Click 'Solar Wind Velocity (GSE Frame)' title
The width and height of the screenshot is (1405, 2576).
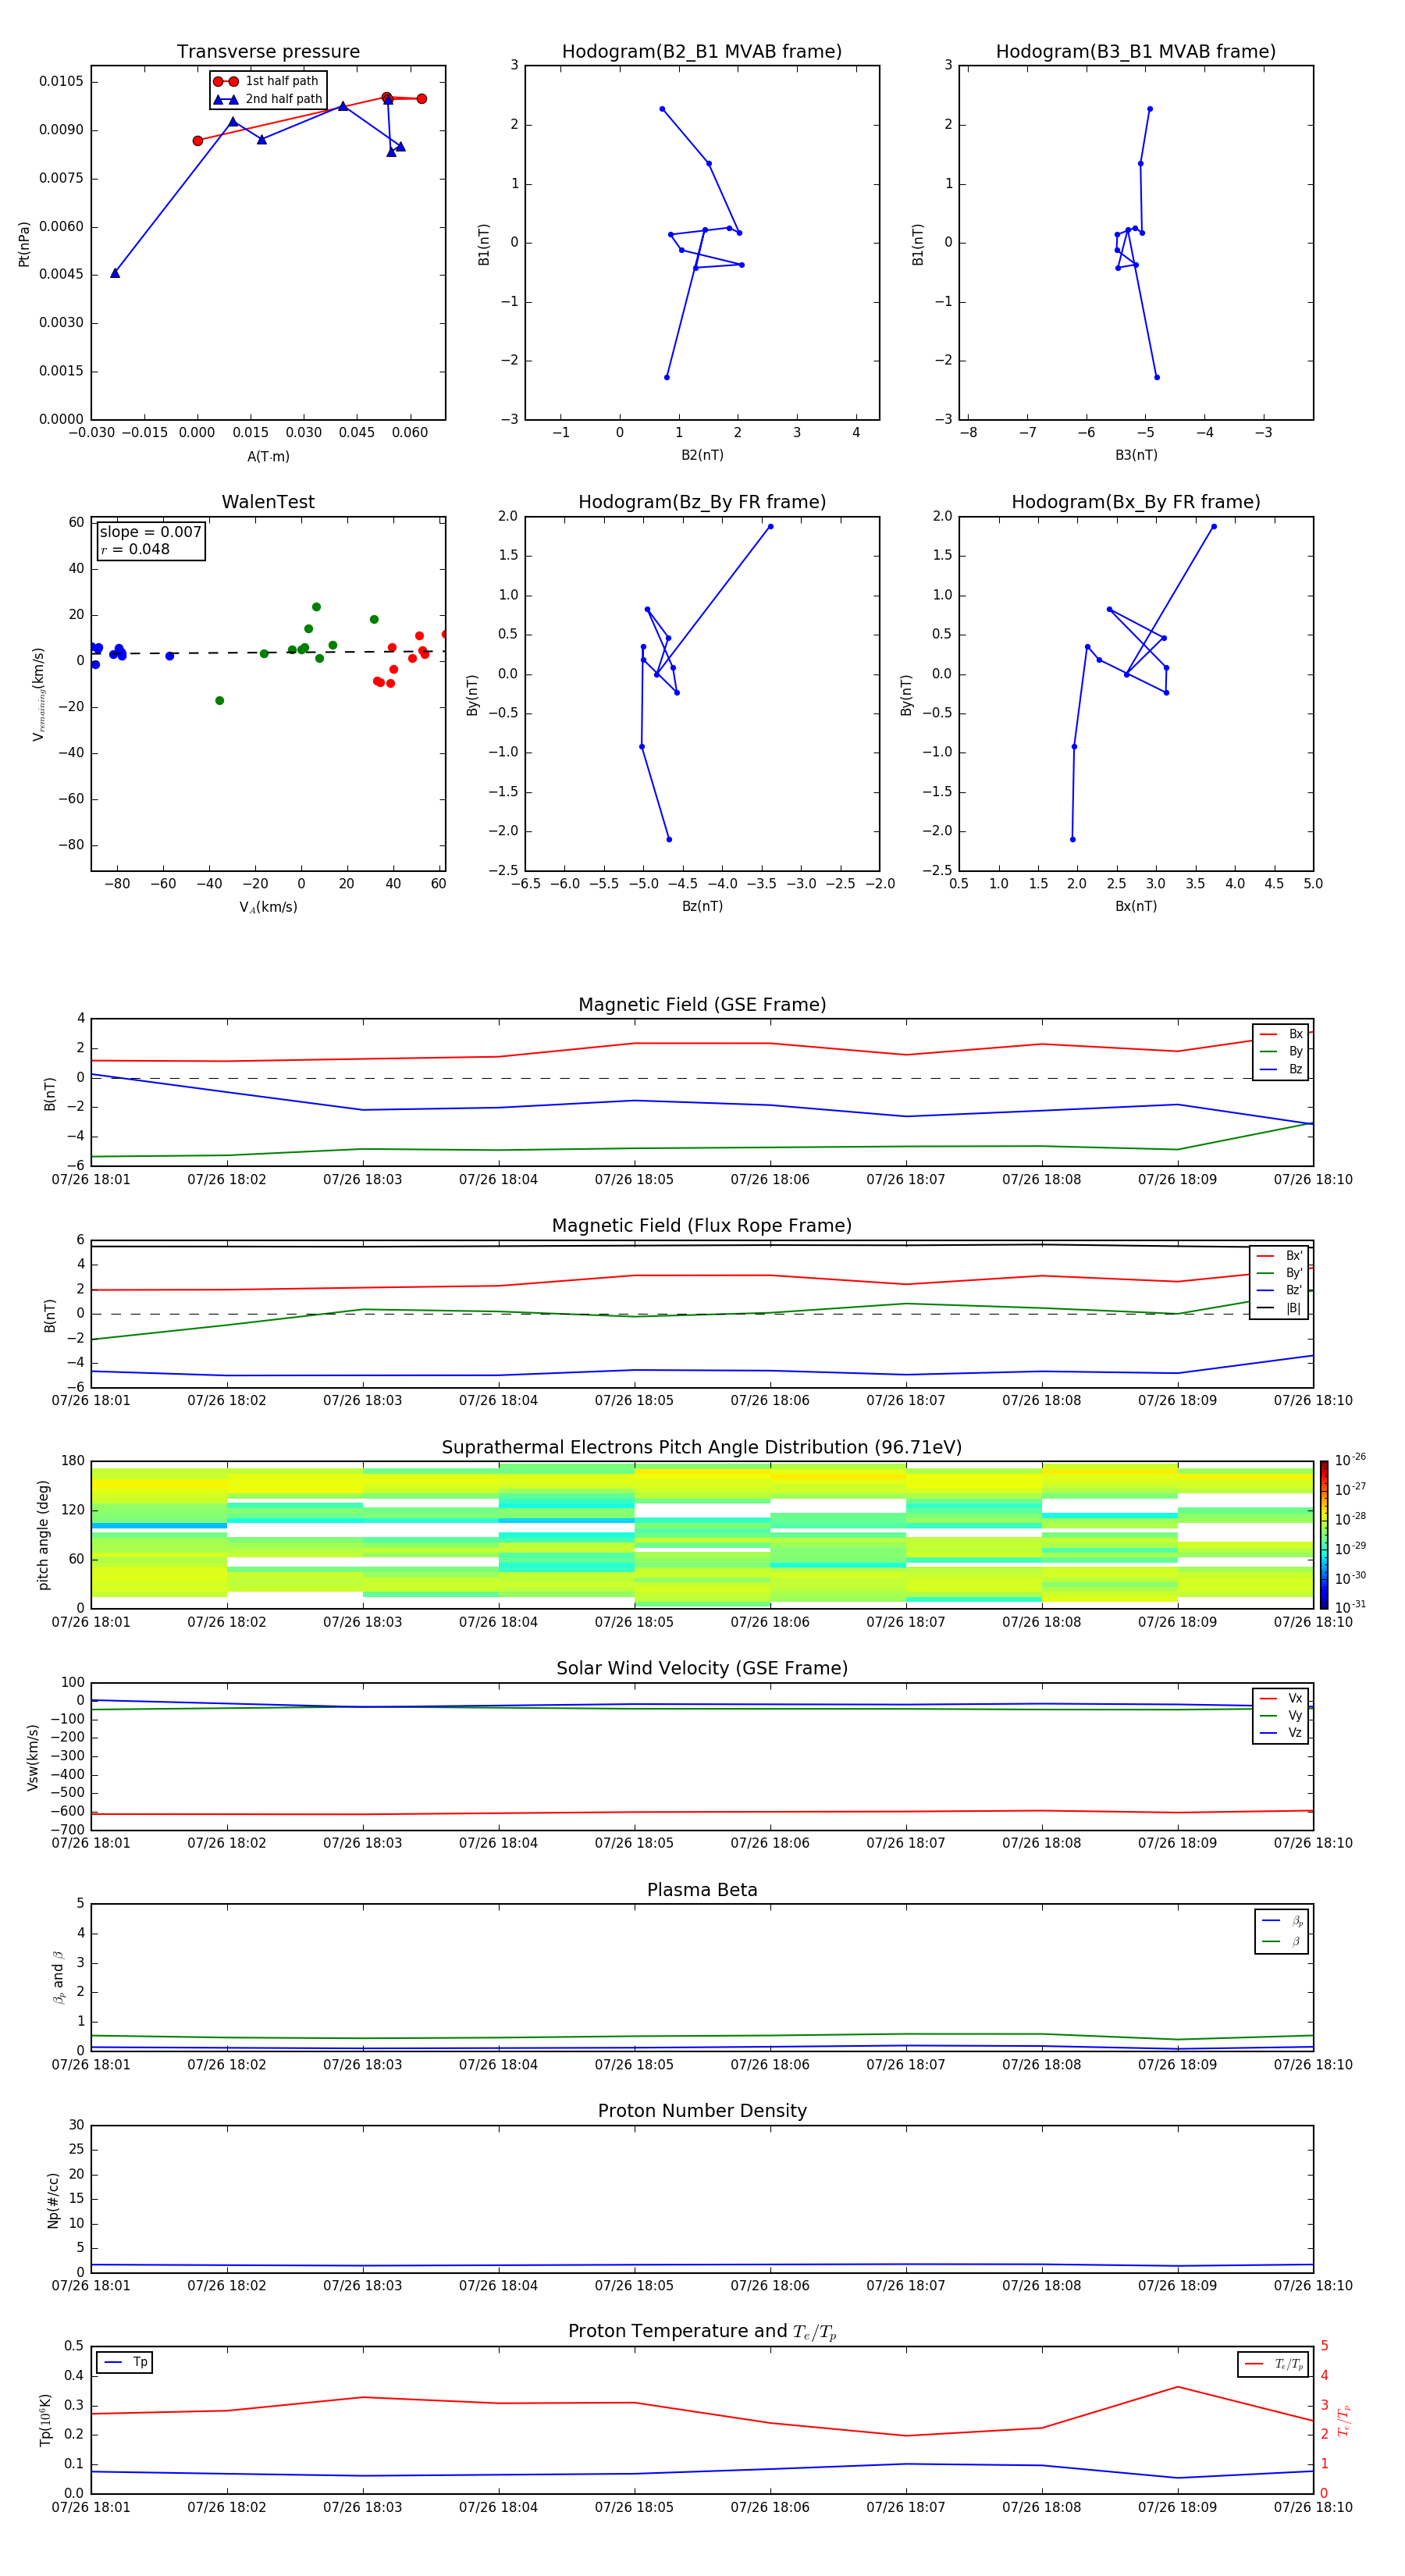pyautogui.click(x=702, y=1668)
